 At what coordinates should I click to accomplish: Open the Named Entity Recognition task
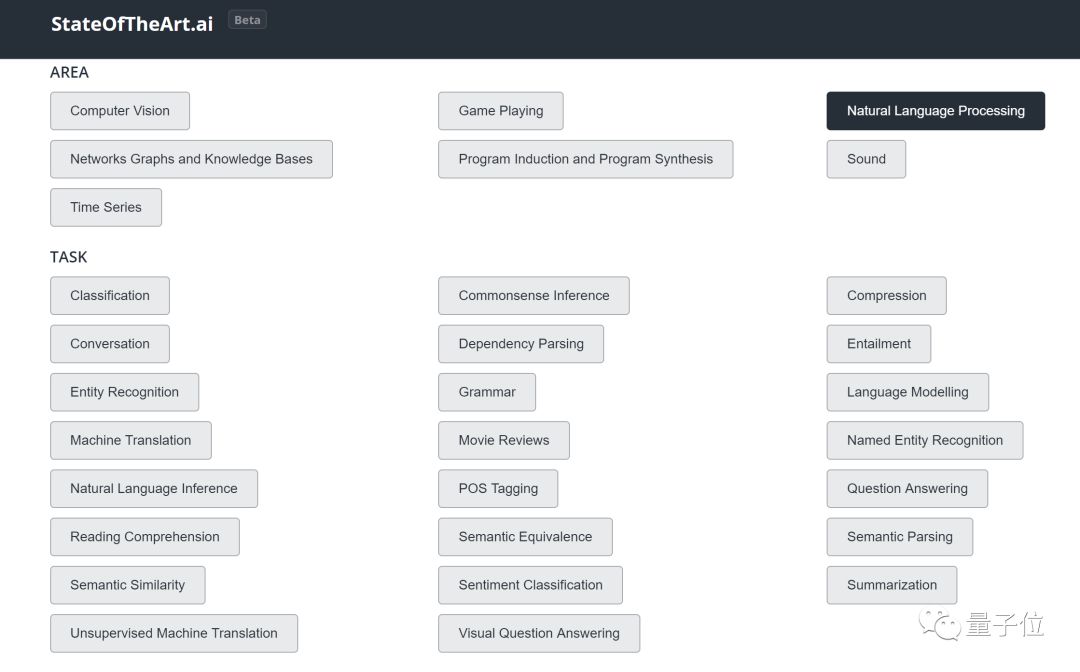(x=924, y=440)
